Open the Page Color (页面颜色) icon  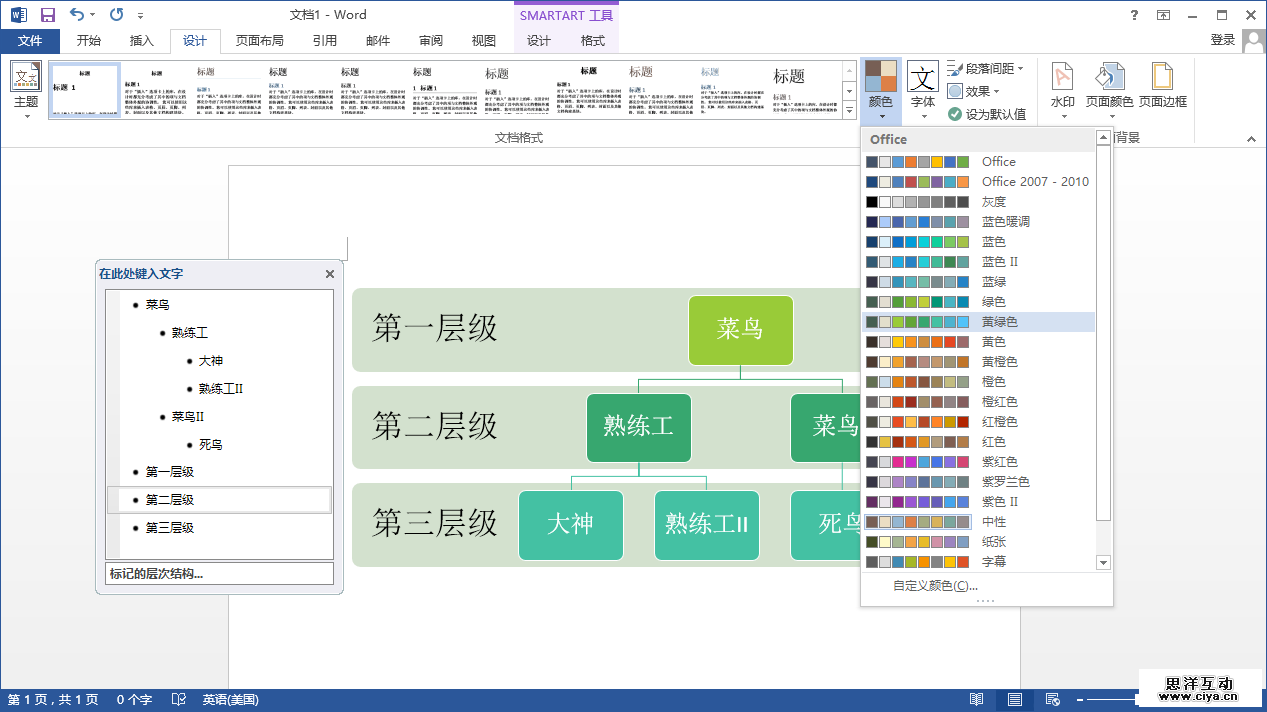coord(1109,85)
